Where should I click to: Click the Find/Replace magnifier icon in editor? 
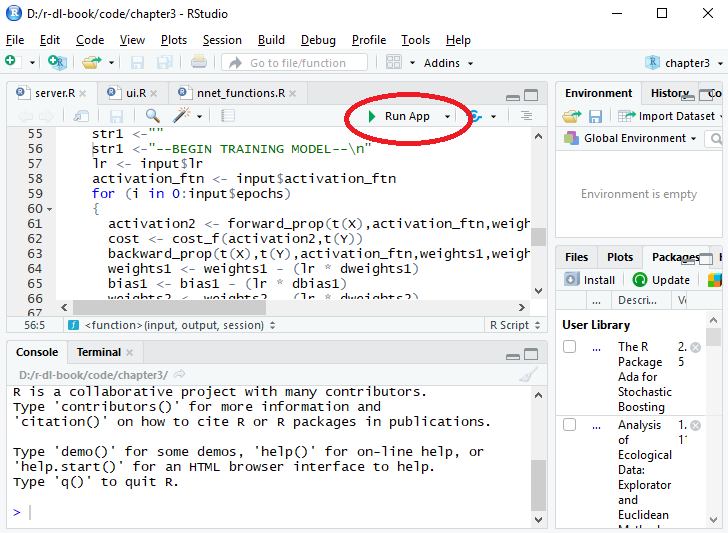click(153, 116)
